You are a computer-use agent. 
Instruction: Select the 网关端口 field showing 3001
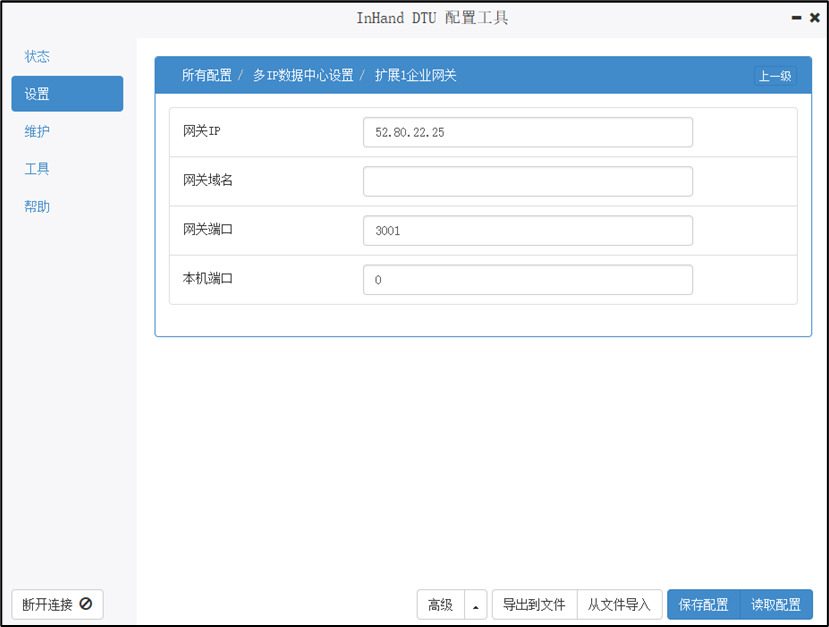coord(528,230)
